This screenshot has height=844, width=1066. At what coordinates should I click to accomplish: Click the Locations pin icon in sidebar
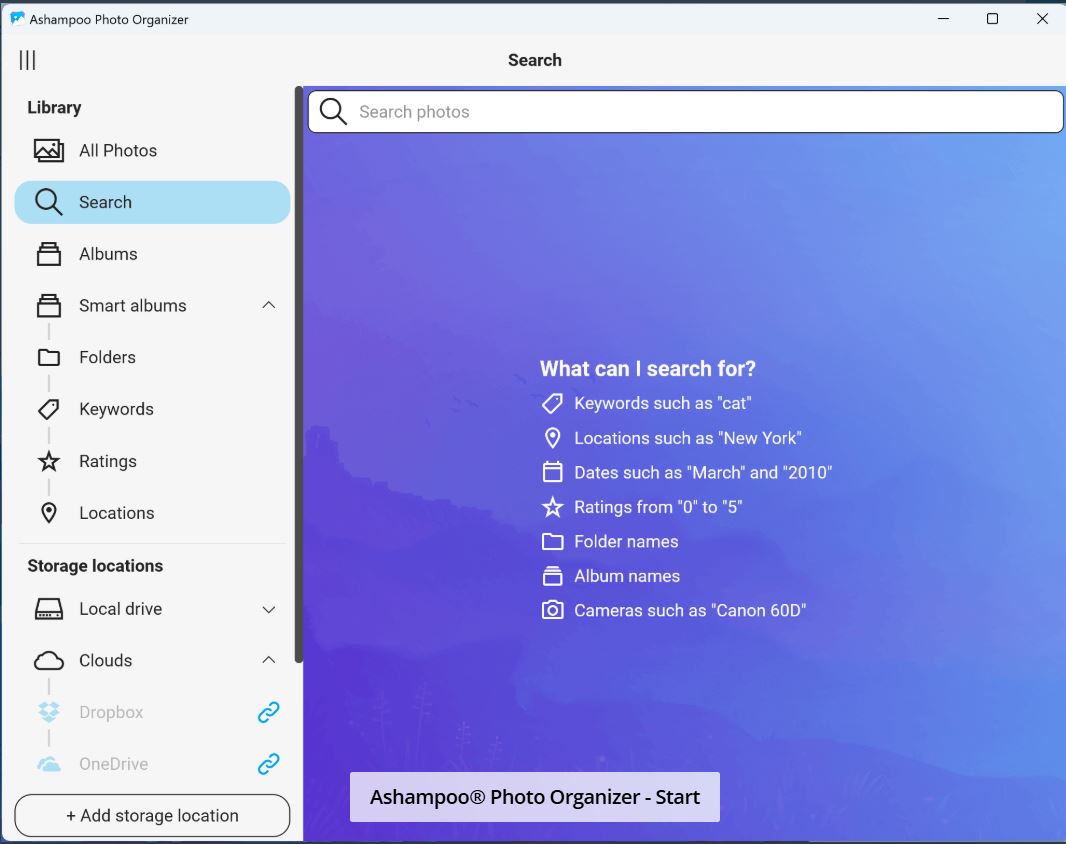point(49,513)
